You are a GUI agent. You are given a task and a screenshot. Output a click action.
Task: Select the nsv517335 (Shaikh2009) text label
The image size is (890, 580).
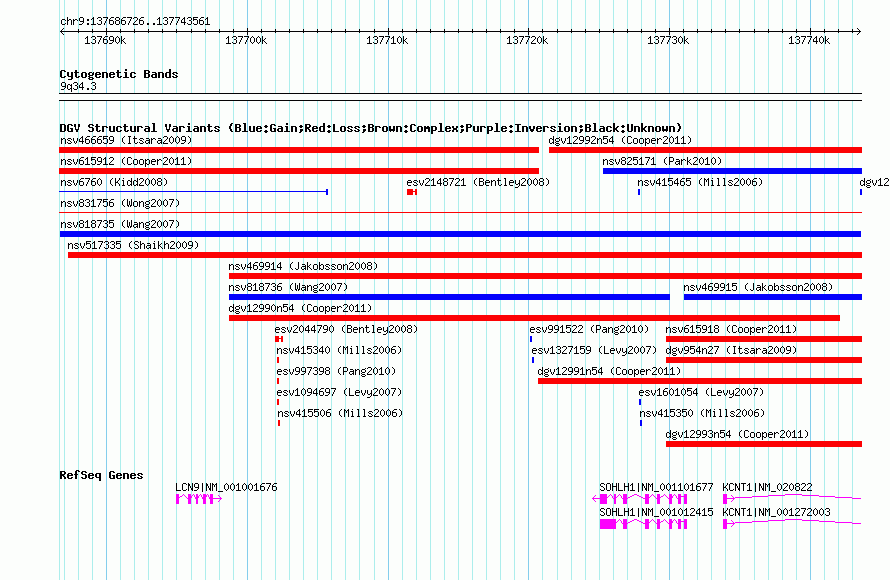coord(133,245)
